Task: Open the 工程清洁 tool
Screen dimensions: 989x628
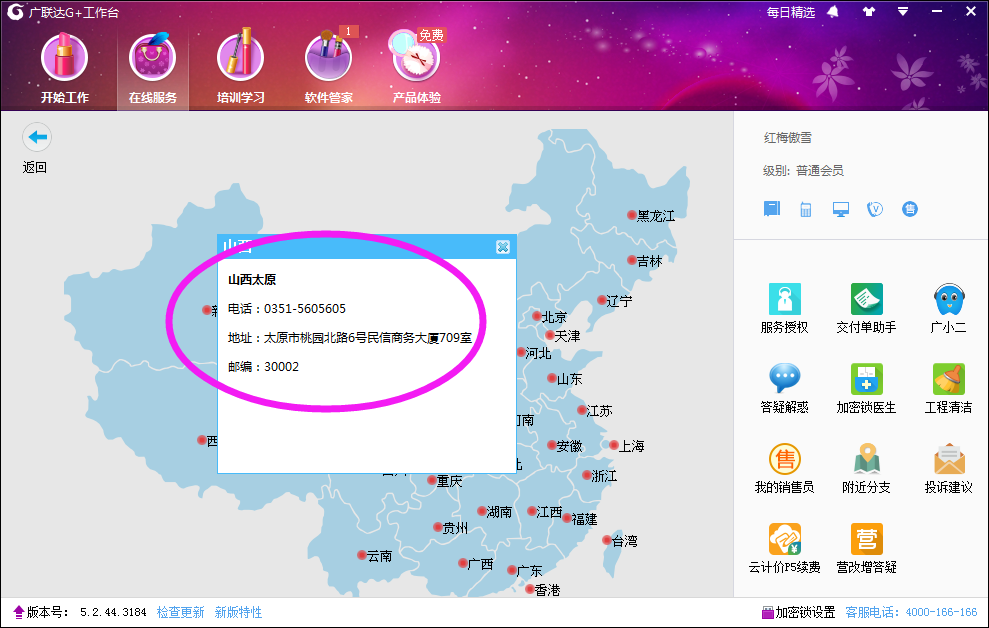Action: coord(948,388)
